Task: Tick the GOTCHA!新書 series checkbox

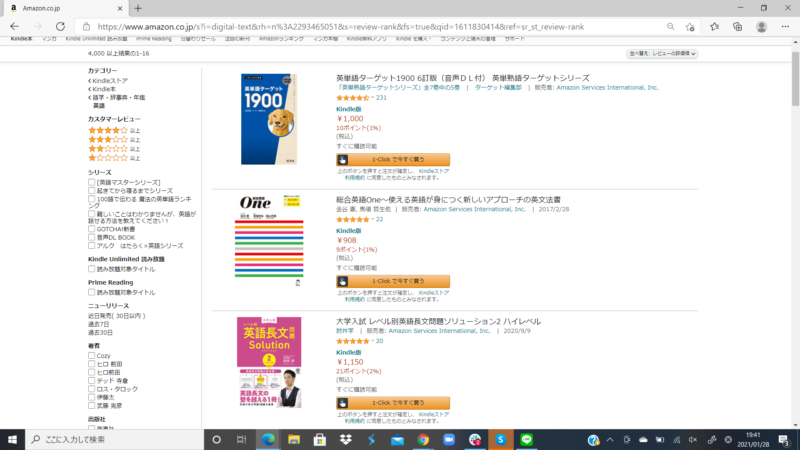Action: (x=91, y=229)
